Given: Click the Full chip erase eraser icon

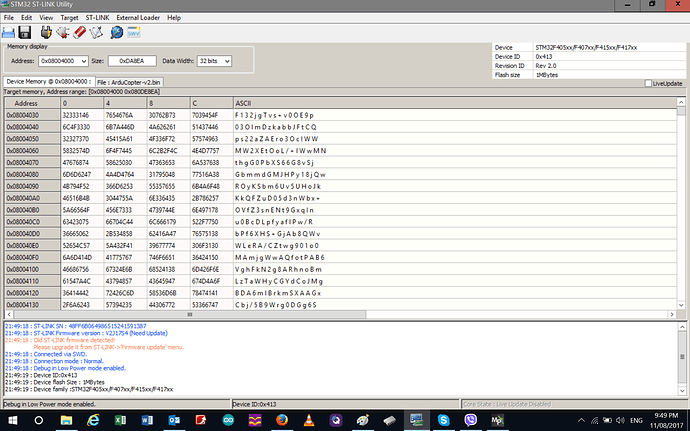Looking at the screenshot, I should [79, 33].
